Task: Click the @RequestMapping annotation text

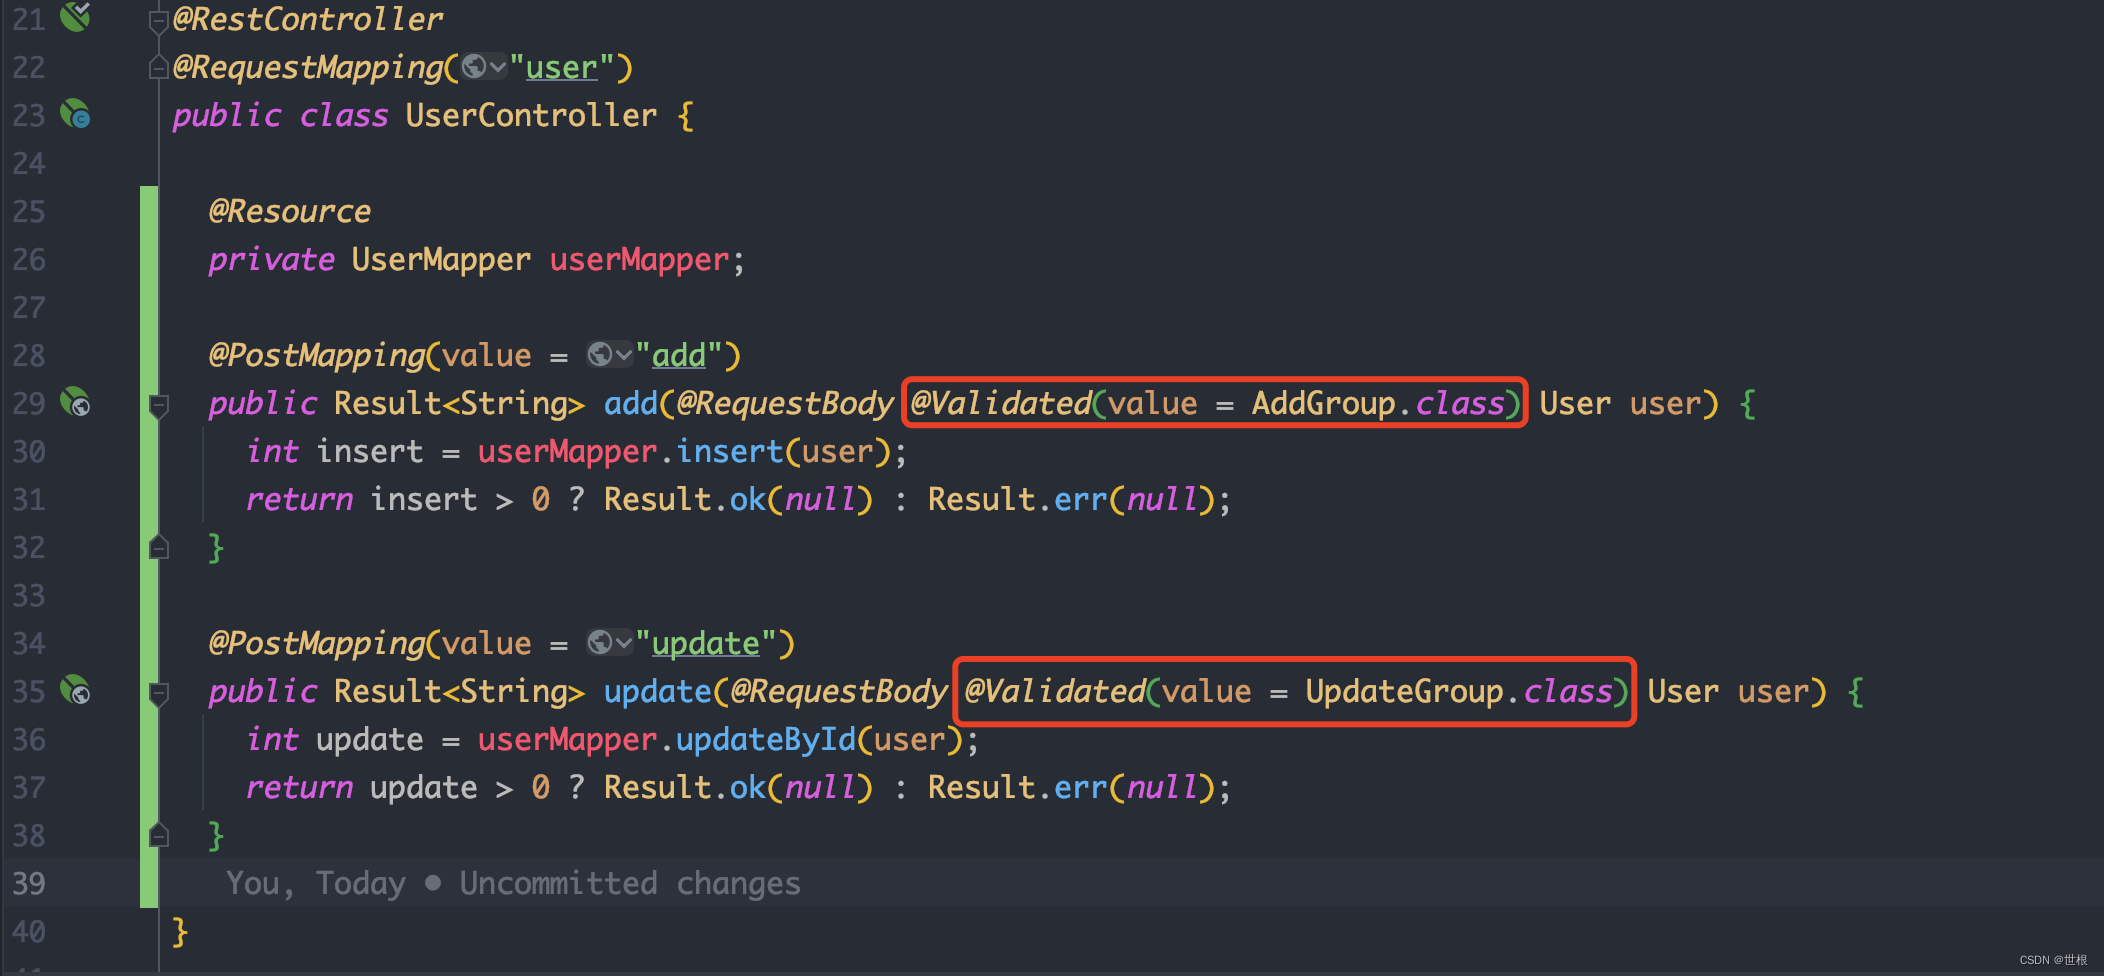Action: pyautogui.click(x=308, y=68)
